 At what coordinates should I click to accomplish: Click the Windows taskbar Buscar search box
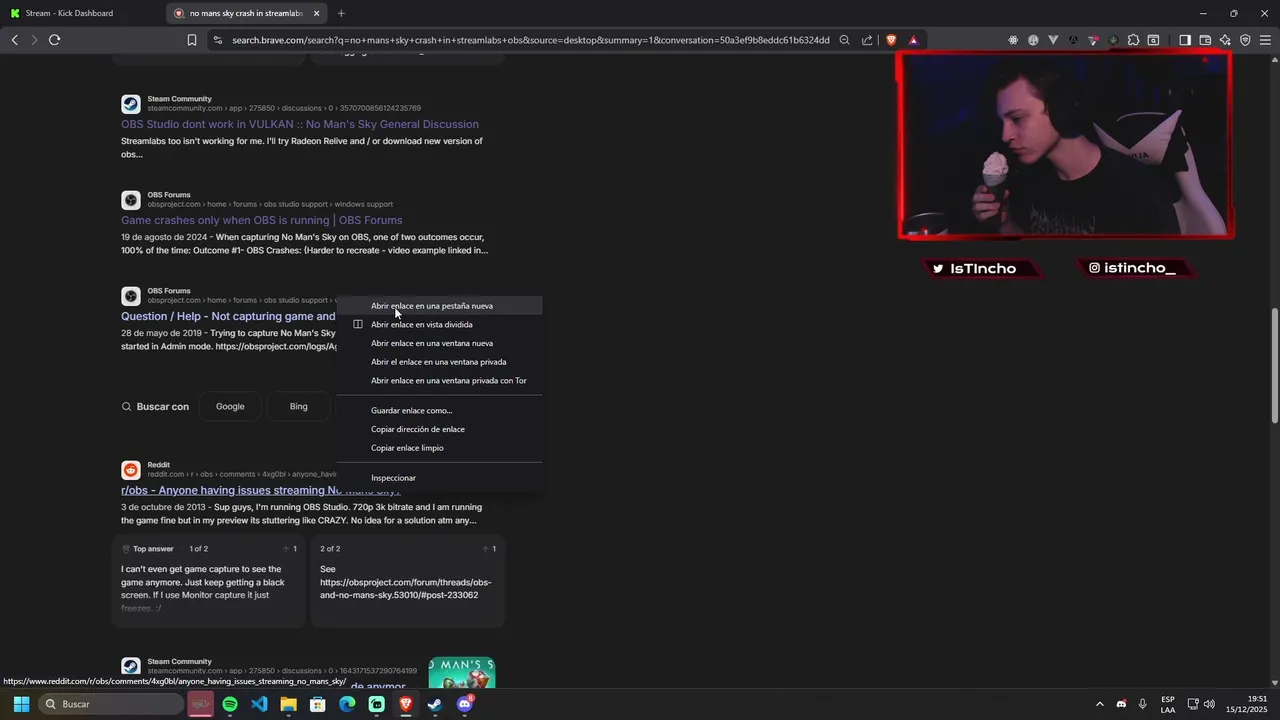(x=110, y=704)
